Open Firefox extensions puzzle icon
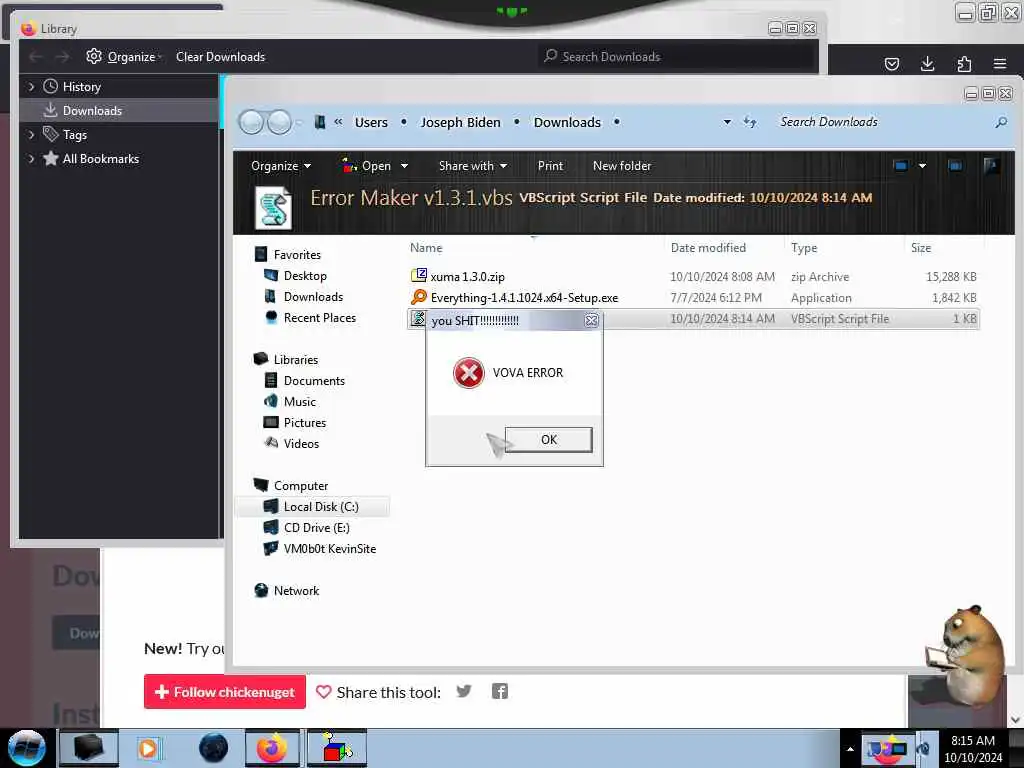 click(x=964, y=63)
